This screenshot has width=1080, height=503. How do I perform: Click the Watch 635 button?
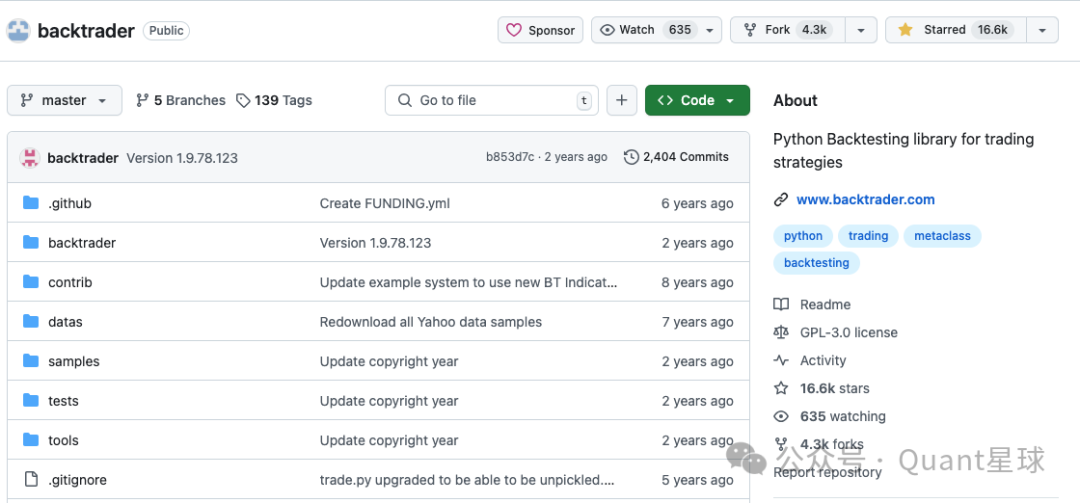tap(647, 30)
